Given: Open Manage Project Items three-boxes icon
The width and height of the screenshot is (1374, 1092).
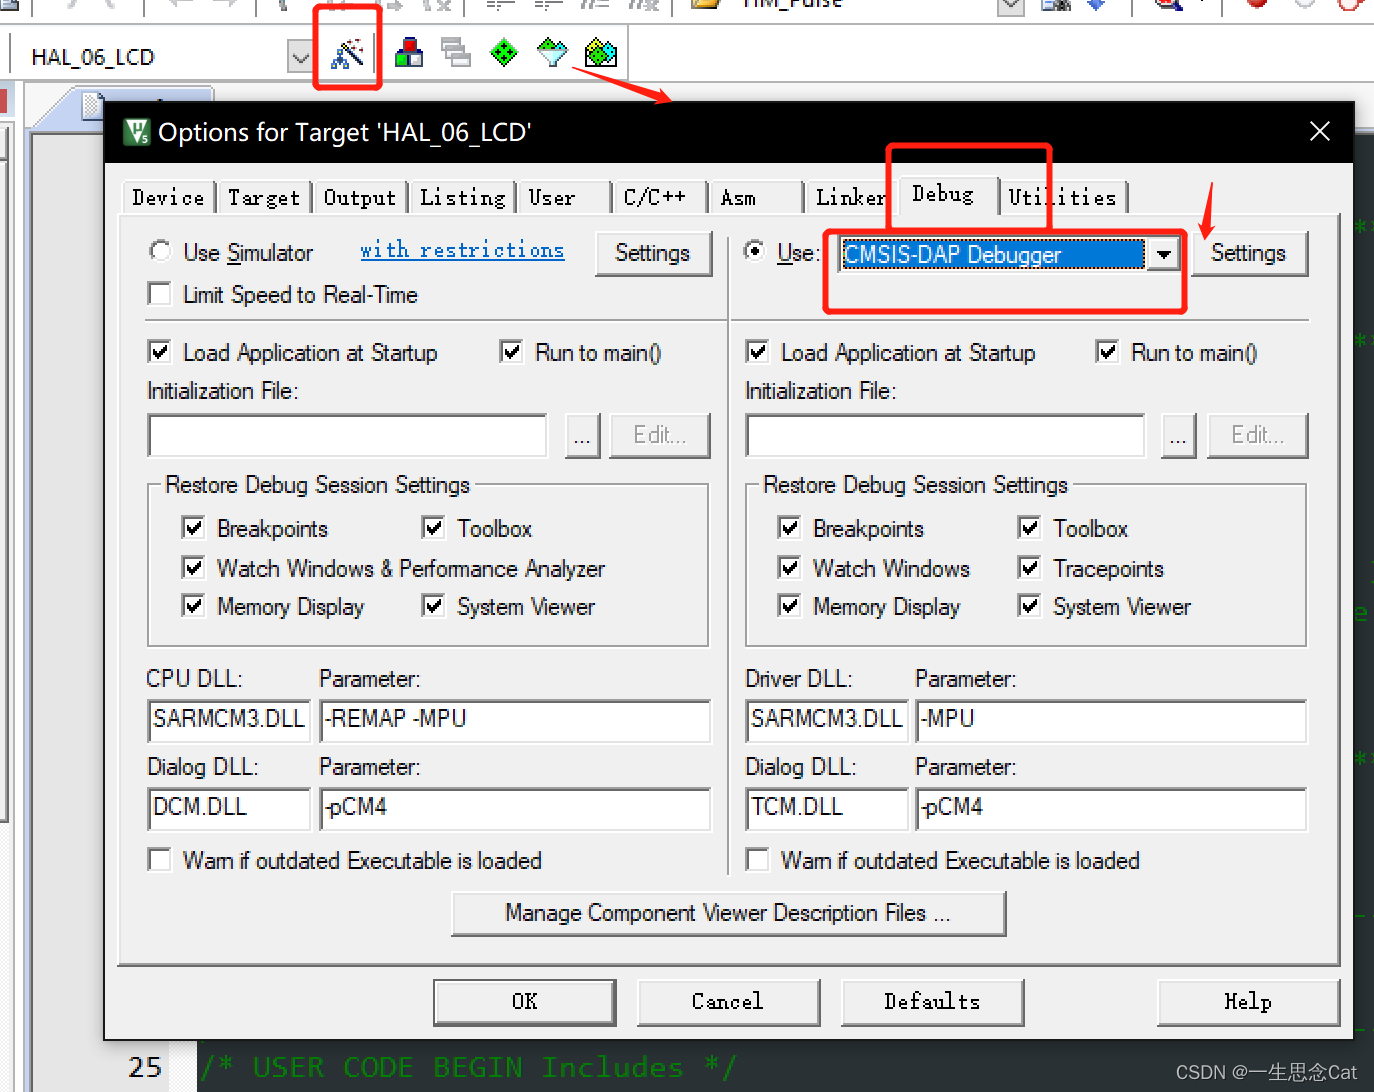Looking at the screenshot, I should pos(409,53).
